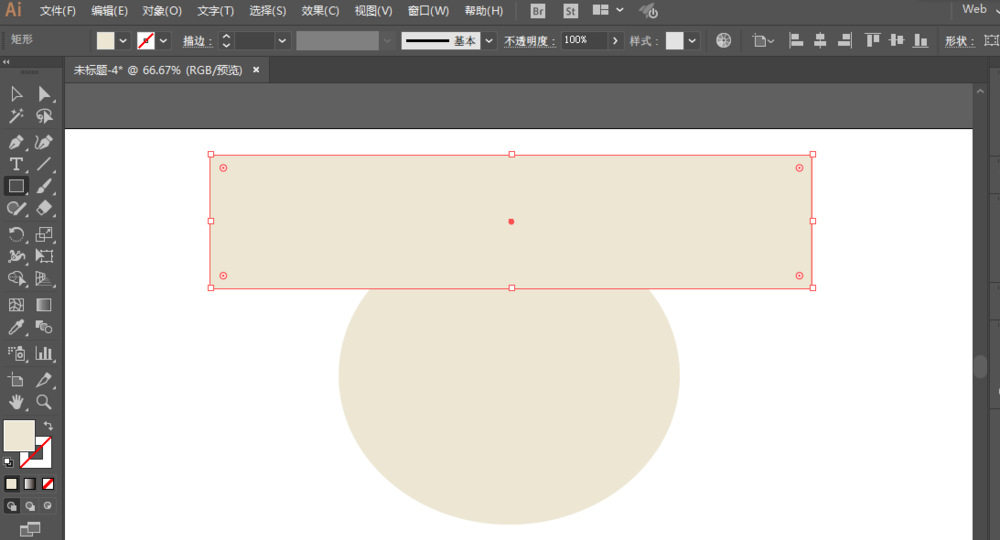The height and width of the screenshot is (540, 1000).
Task: Open the 文件(F) menu
Action: (57, 11)
